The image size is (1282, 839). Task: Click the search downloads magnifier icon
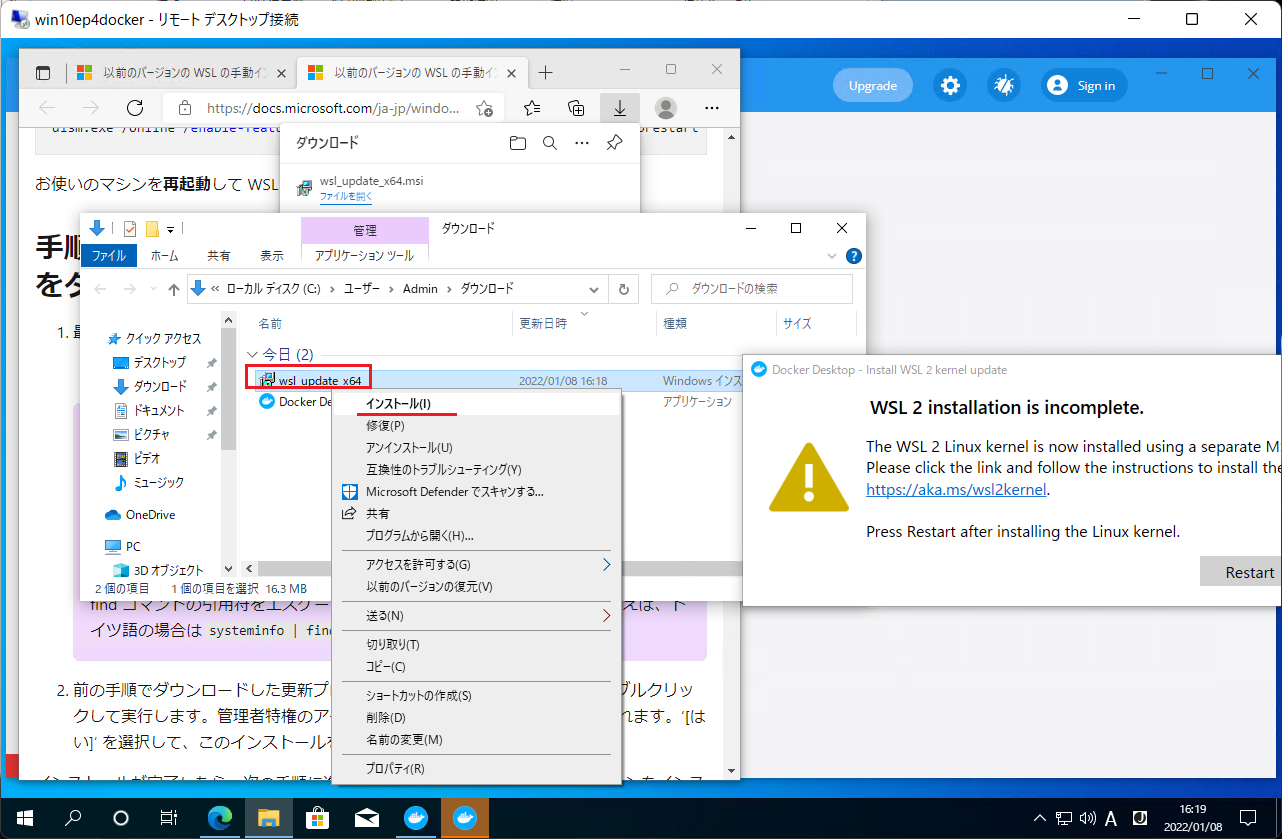(549, 143)
